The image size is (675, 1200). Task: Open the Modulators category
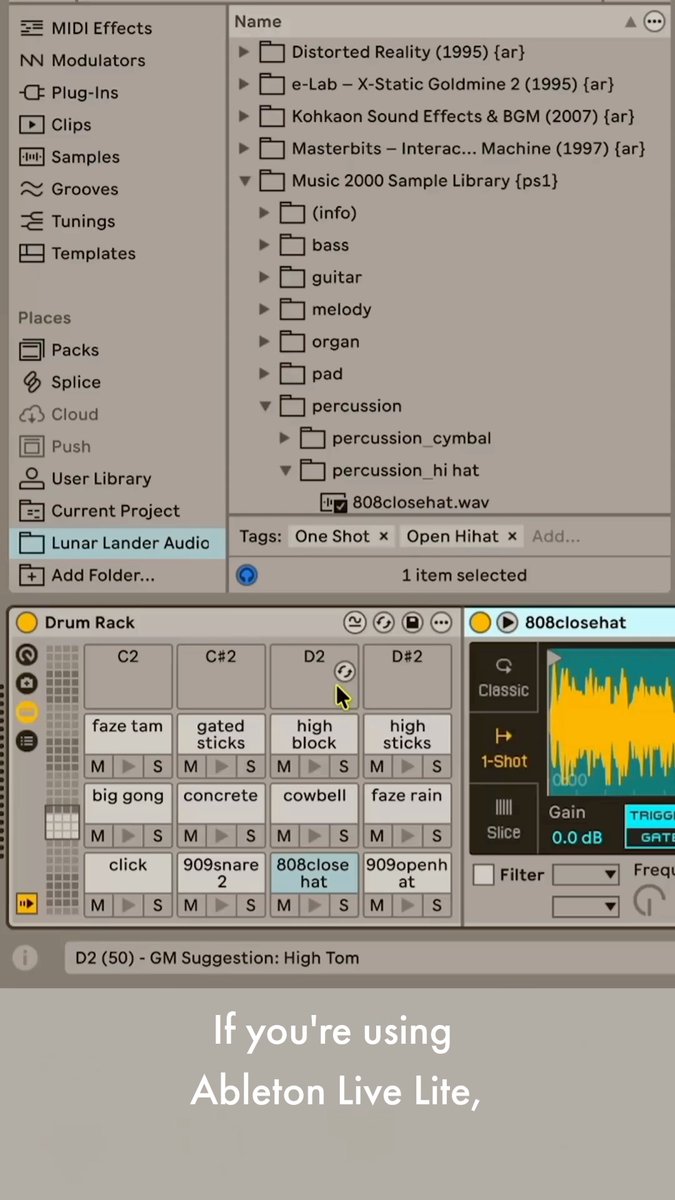[82, 60]
